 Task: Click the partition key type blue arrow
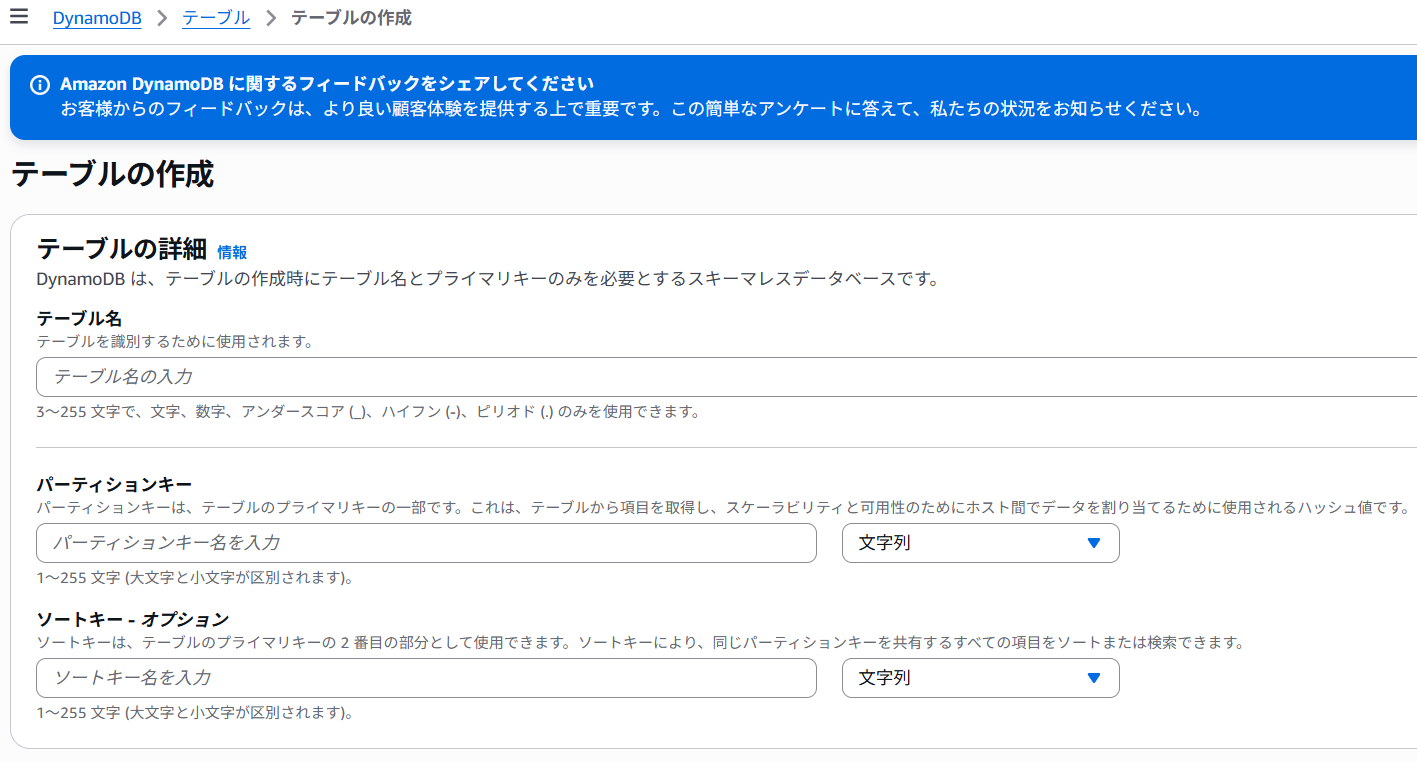1093,543
